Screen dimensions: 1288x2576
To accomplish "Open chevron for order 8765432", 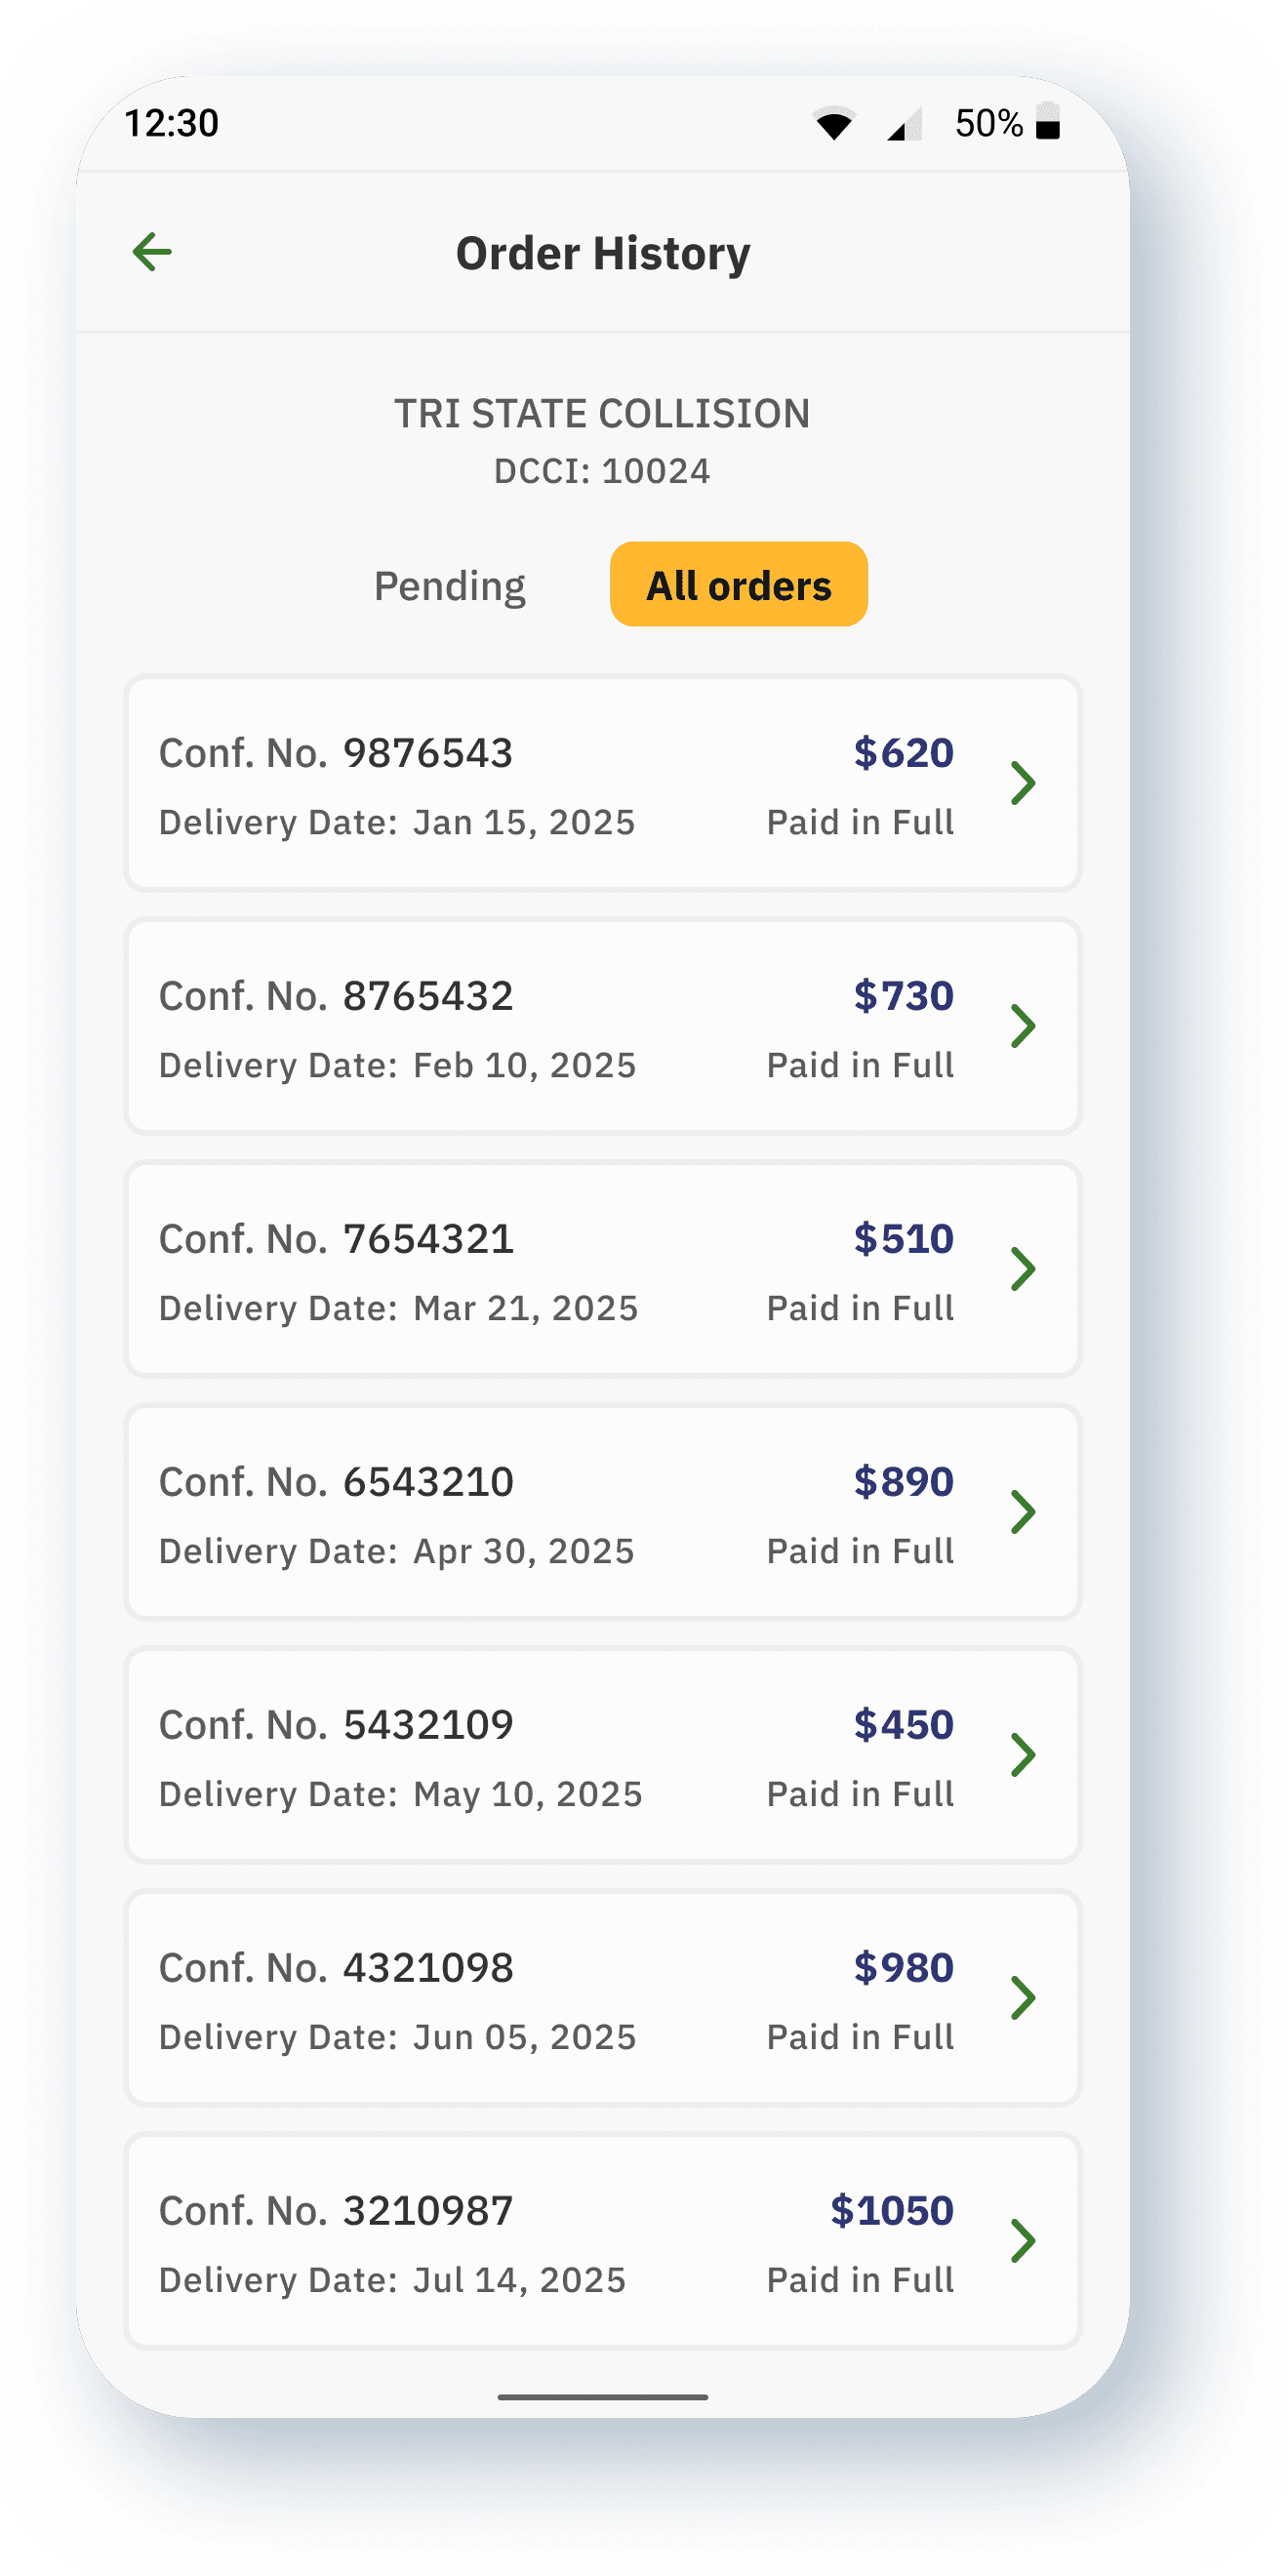I will point(1022,1026).
